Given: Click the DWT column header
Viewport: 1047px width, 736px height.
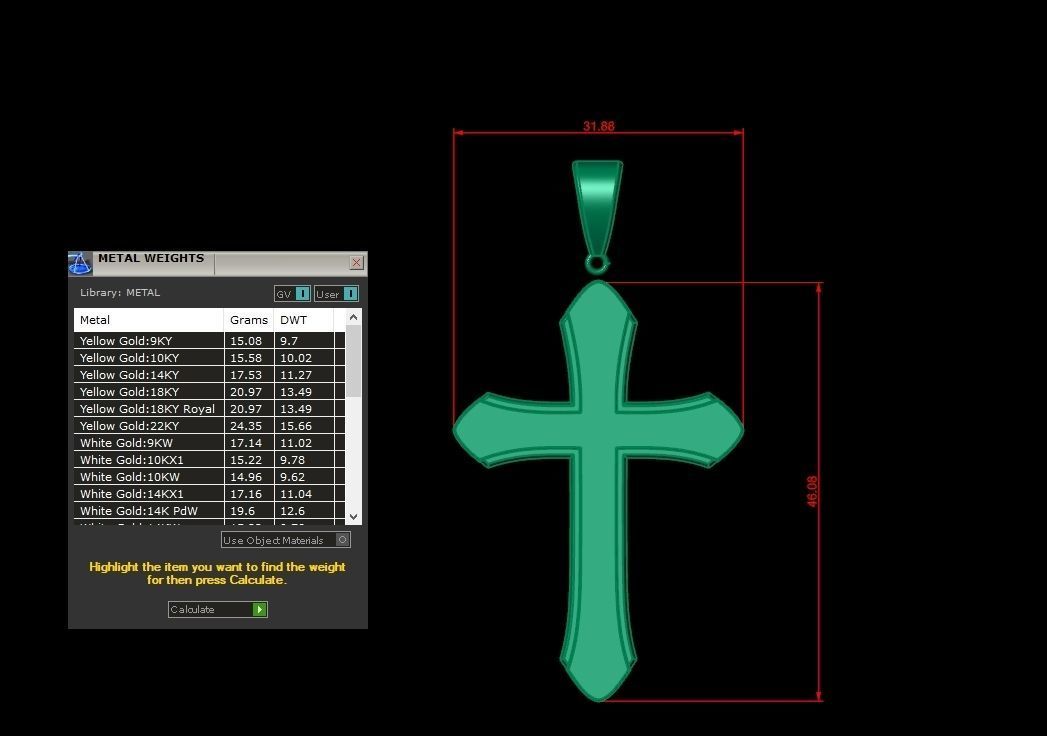Looking at the screenshot, I should 304,320.
